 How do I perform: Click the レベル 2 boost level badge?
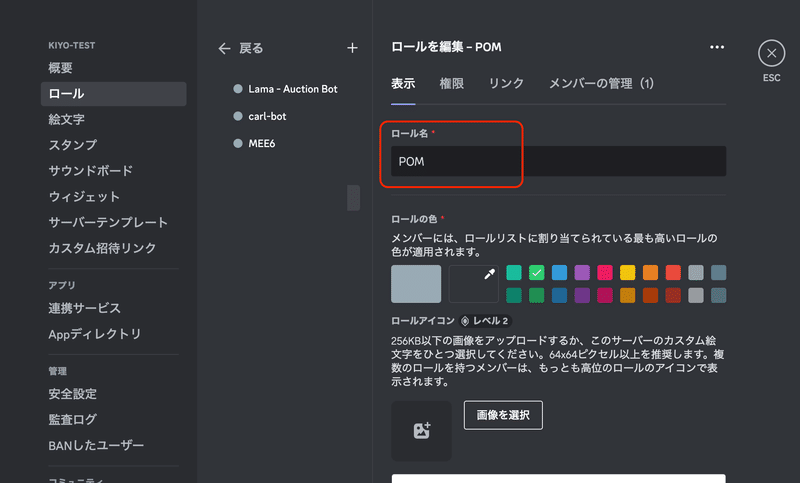(x=485, y=321)
